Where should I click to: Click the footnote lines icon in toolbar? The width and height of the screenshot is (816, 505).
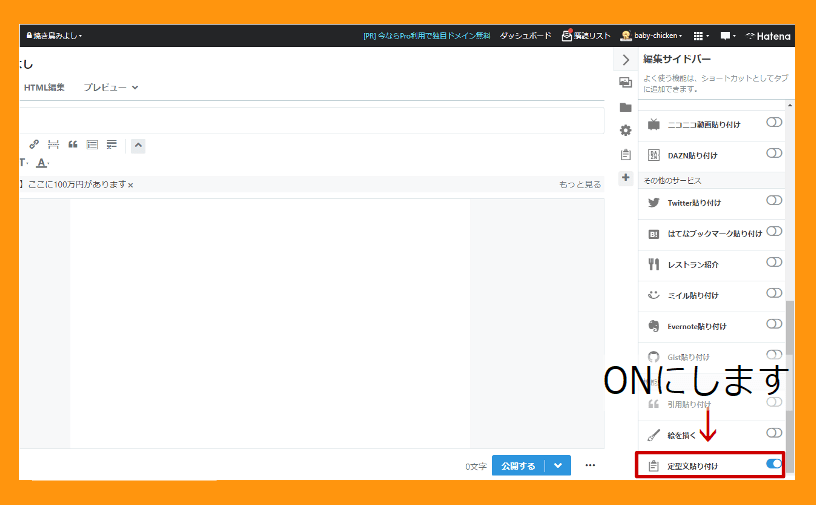pos(111,144)
